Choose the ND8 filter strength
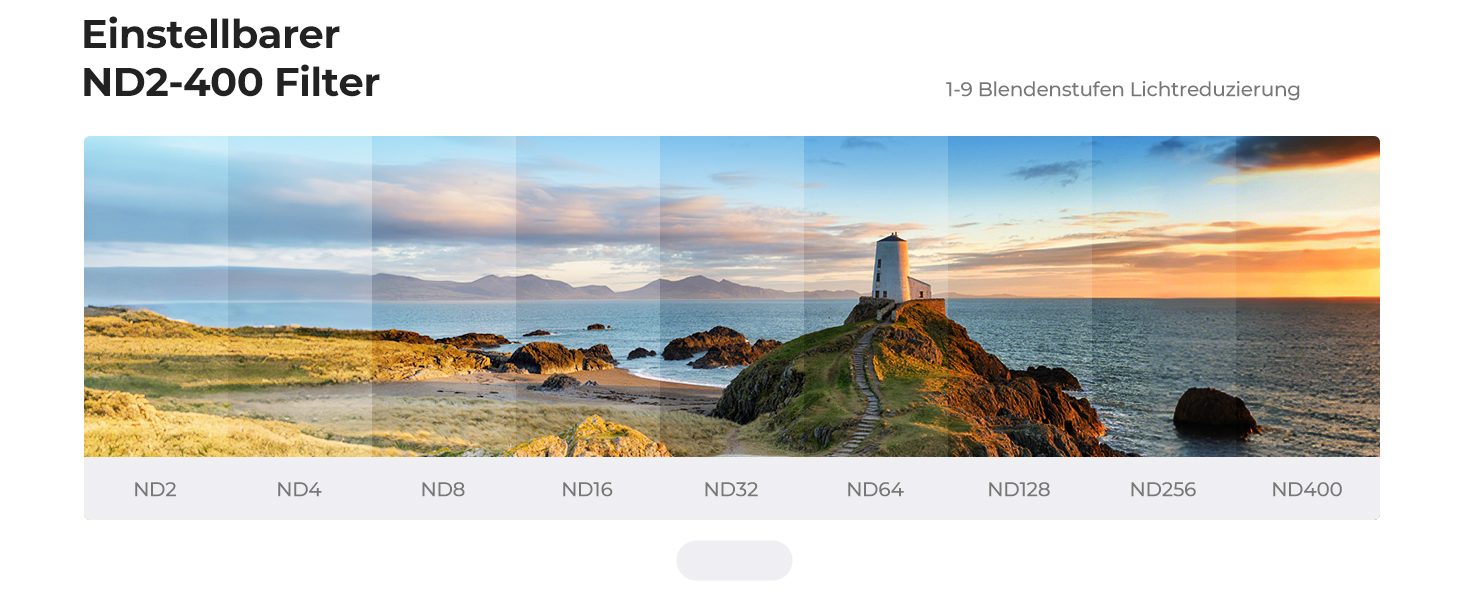The image size is (1464, 600). tap(443, 489)
